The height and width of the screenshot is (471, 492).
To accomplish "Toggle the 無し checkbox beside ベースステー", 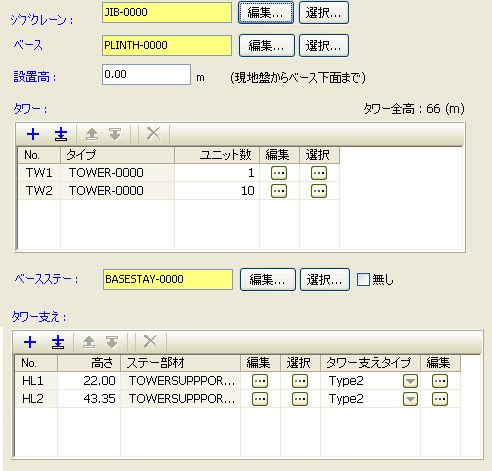I will [x=363, y=279].
